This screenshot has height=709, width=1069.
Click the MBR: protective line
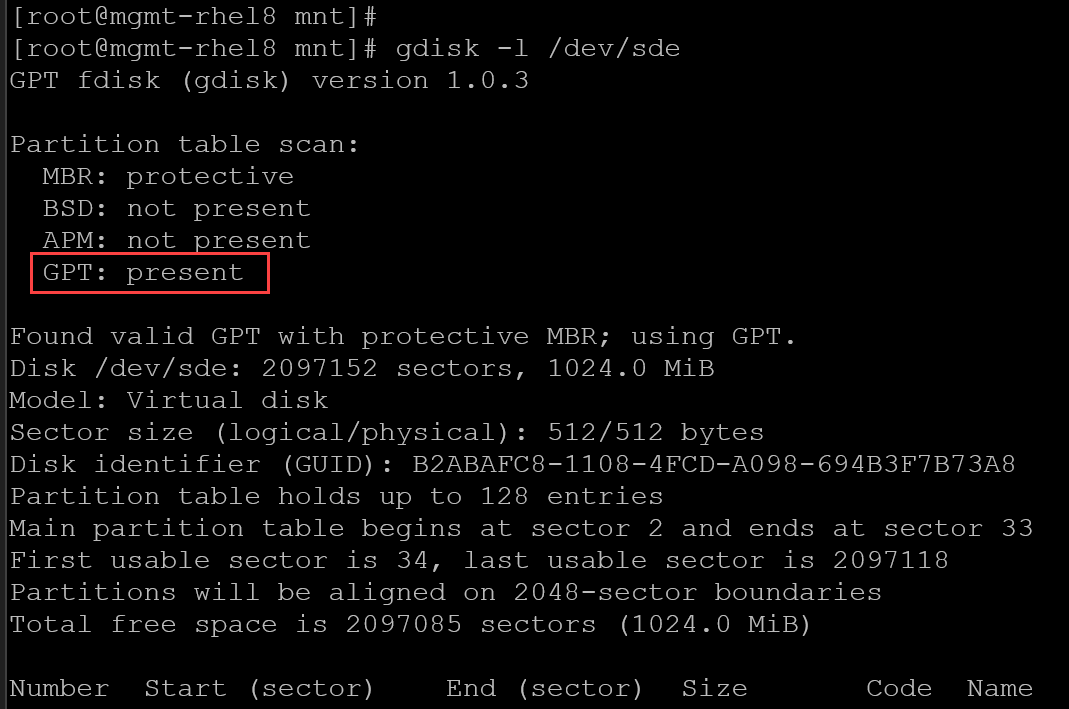tap(168, 177)
